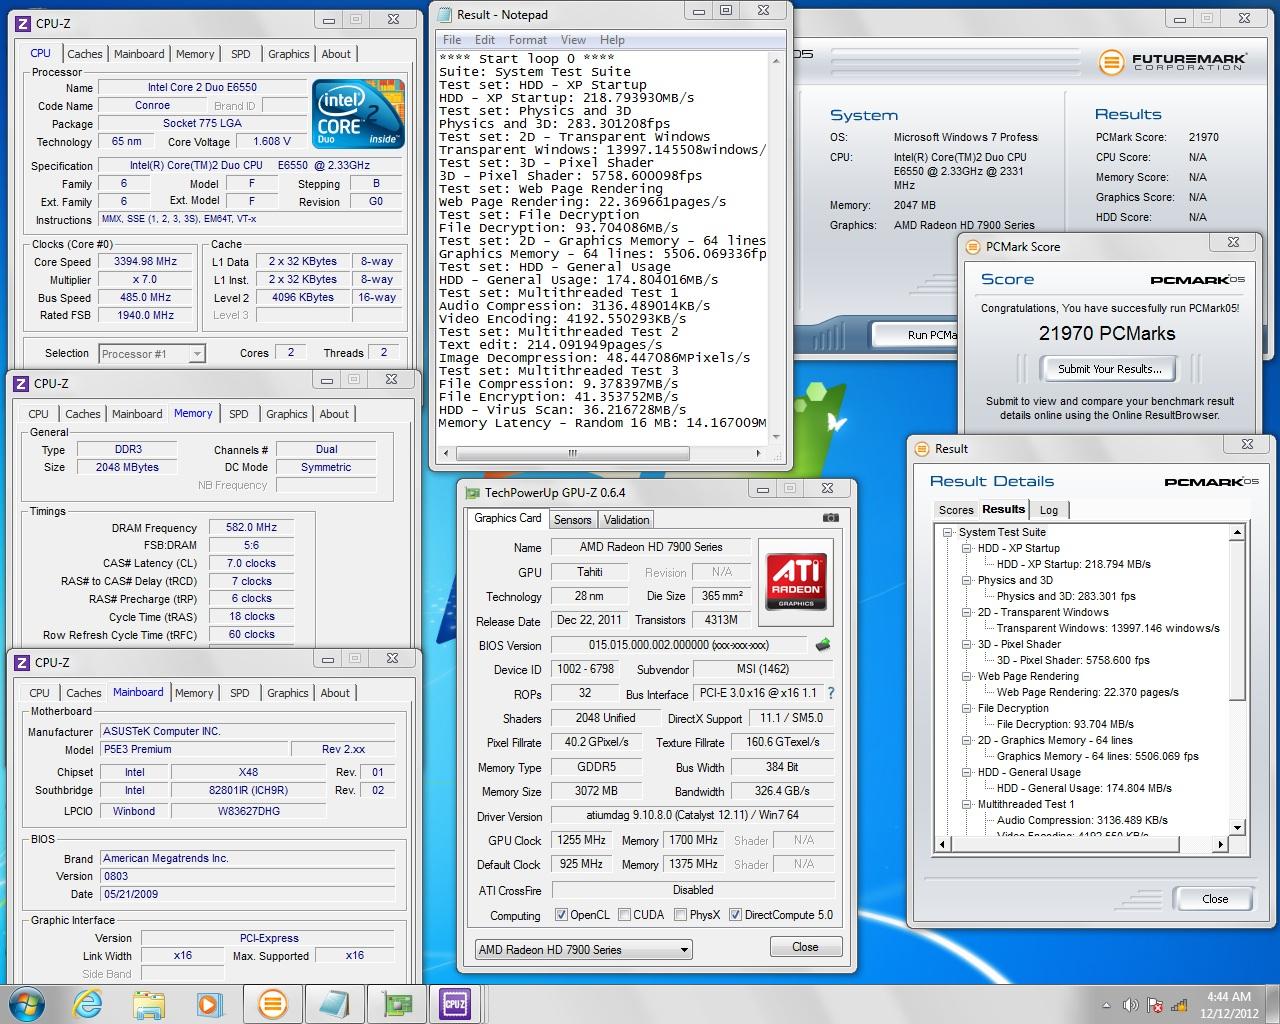Screen dimensions: 1280x1024
Task: Click the network signal tray icon
Action: click(x=1178, y=1005)
